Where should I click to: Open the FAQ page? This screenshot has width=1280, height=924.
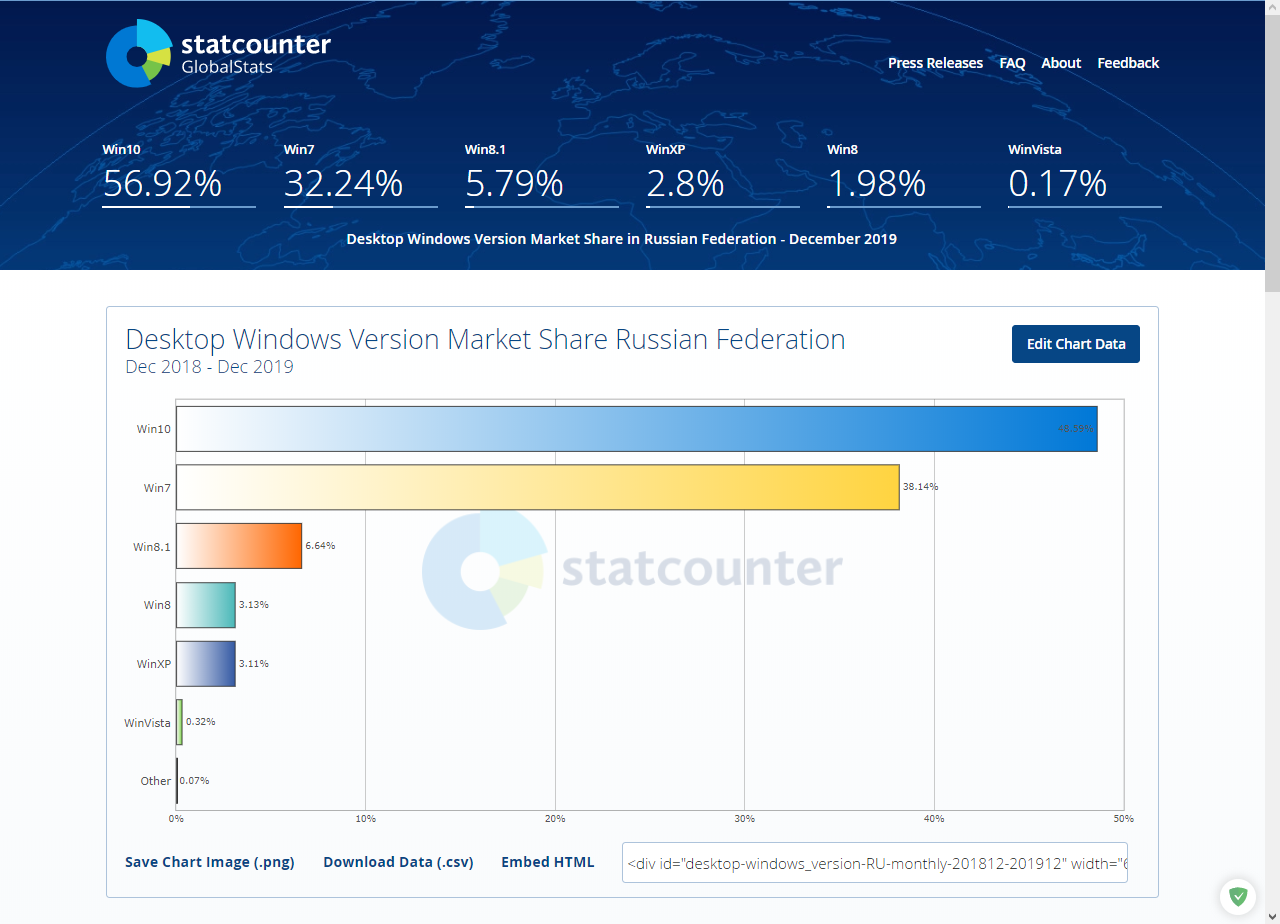tap(1012, 63)
